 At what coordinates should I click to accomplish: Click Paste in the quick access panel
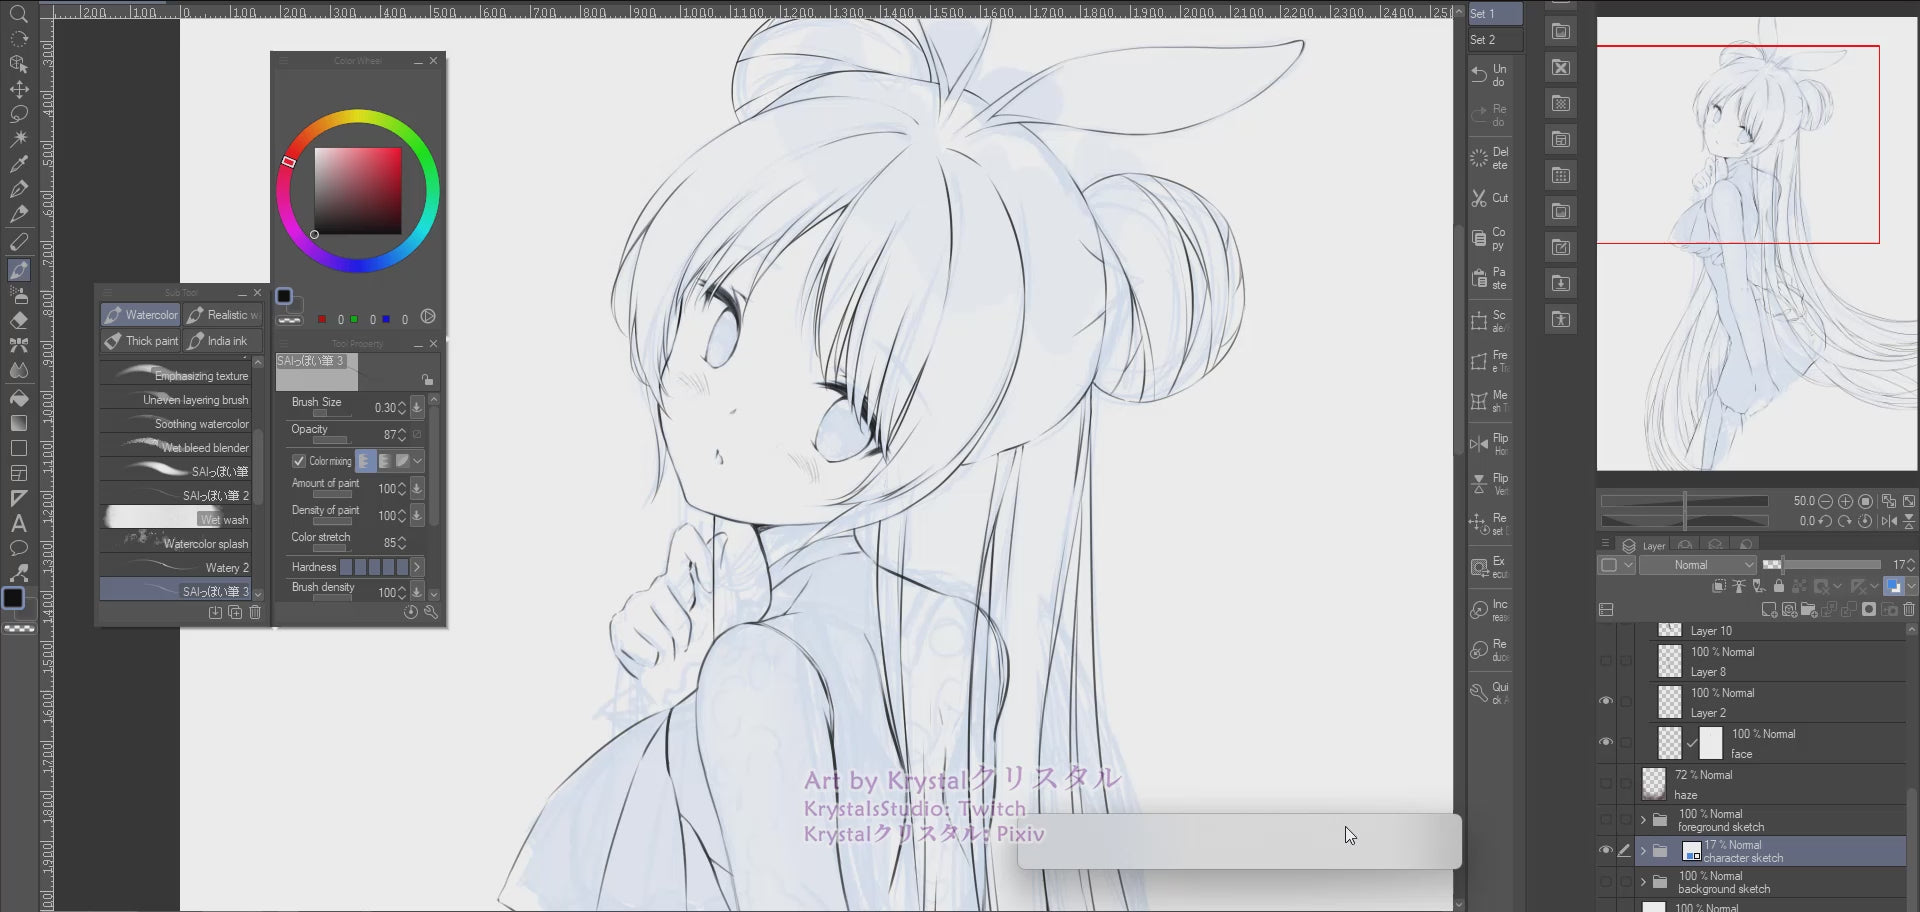(x=1490, y=278)
